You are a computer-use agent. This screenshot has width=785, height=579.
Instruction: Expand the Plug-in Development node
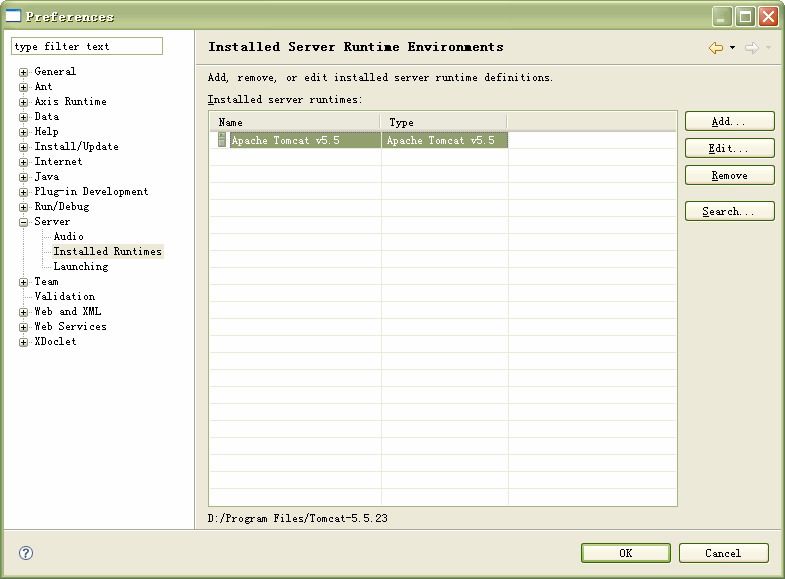coord(24,192)
